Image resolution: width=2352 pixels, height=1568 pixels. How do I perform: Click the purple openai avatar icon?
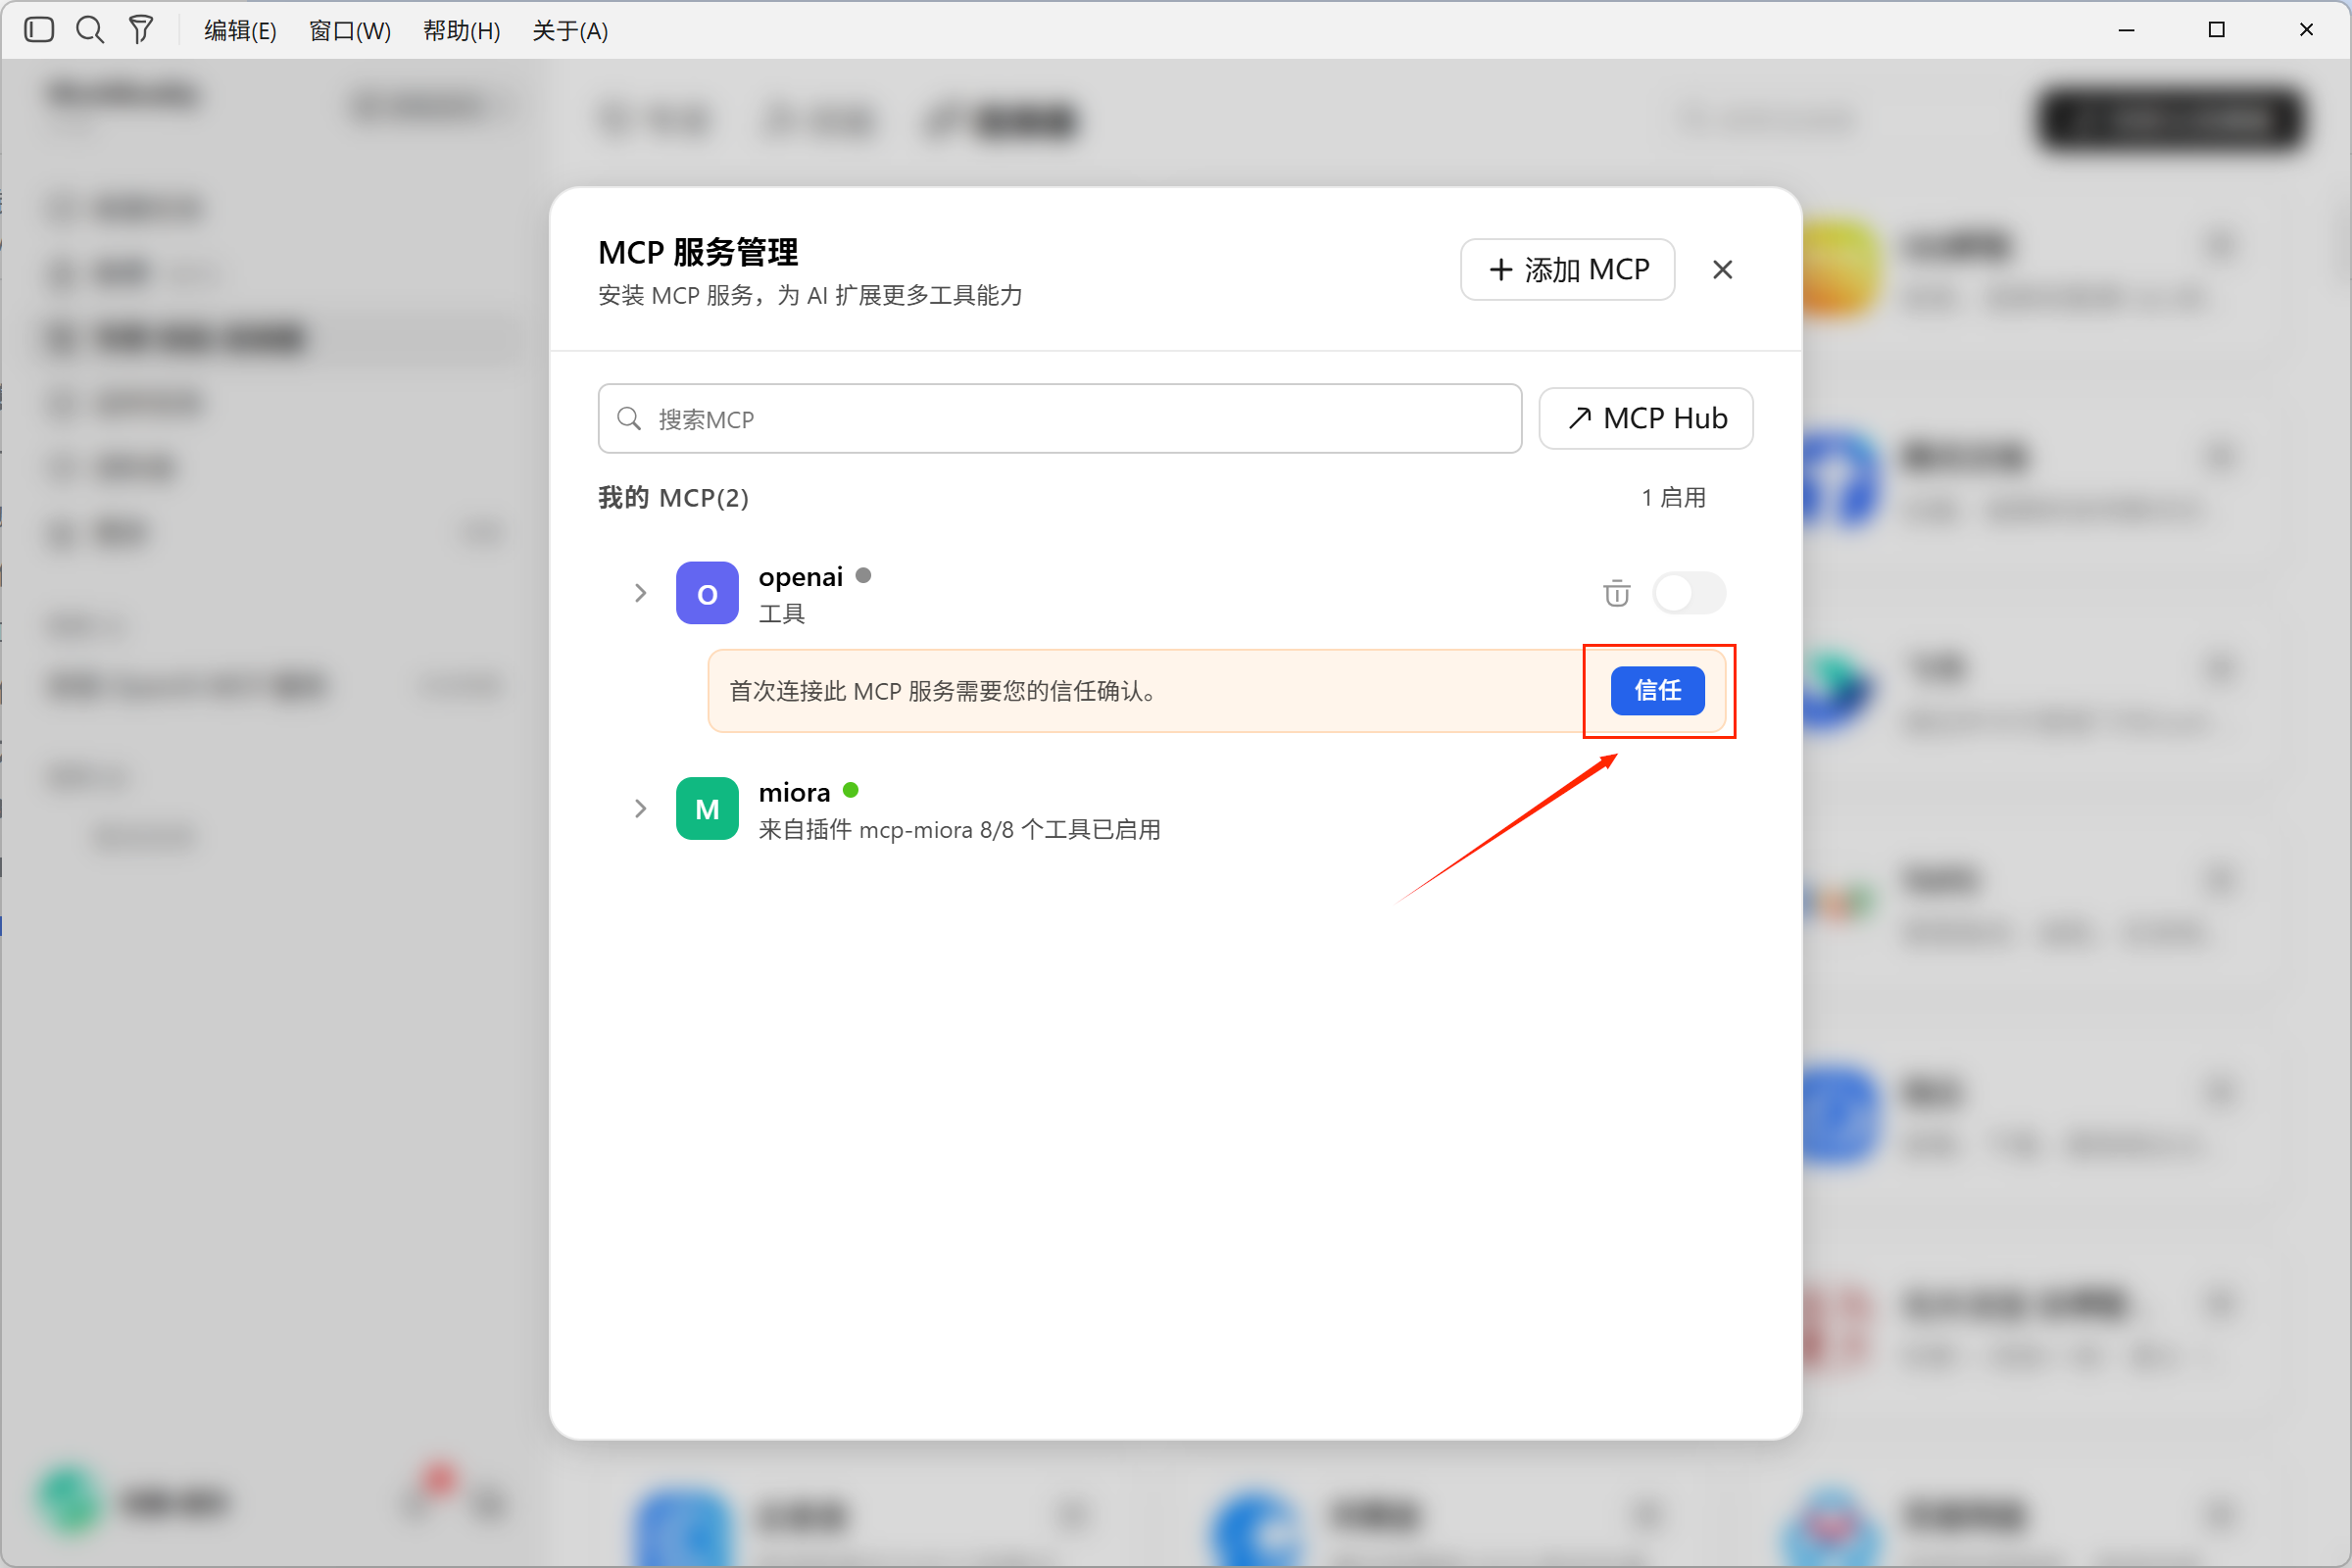(707, 593)
